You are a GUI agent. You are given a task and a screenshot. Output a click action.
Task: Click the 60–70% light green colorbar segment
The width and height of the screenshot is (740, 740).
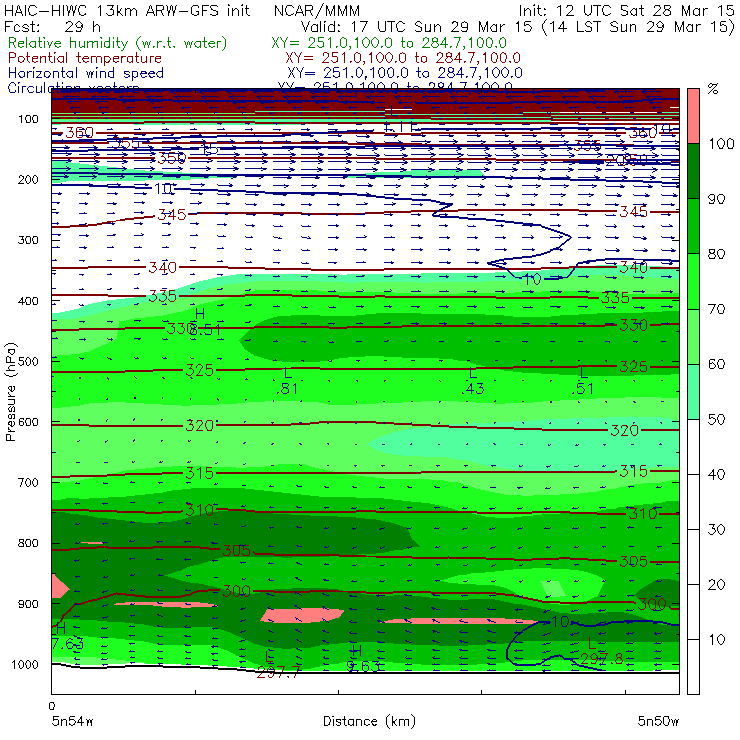pyautogui.click(x=693, y=336)
